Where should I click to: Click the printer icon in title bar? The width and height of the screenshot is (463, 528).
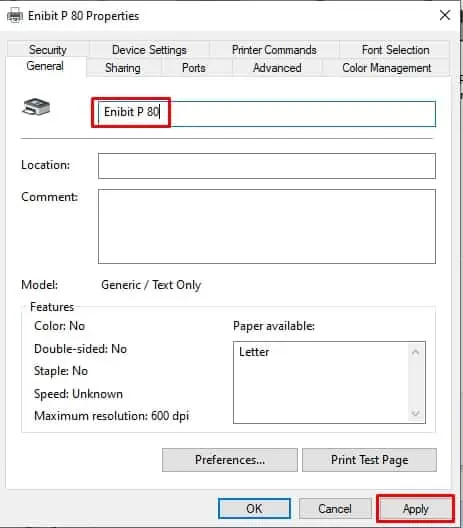[x=14, y=16]
